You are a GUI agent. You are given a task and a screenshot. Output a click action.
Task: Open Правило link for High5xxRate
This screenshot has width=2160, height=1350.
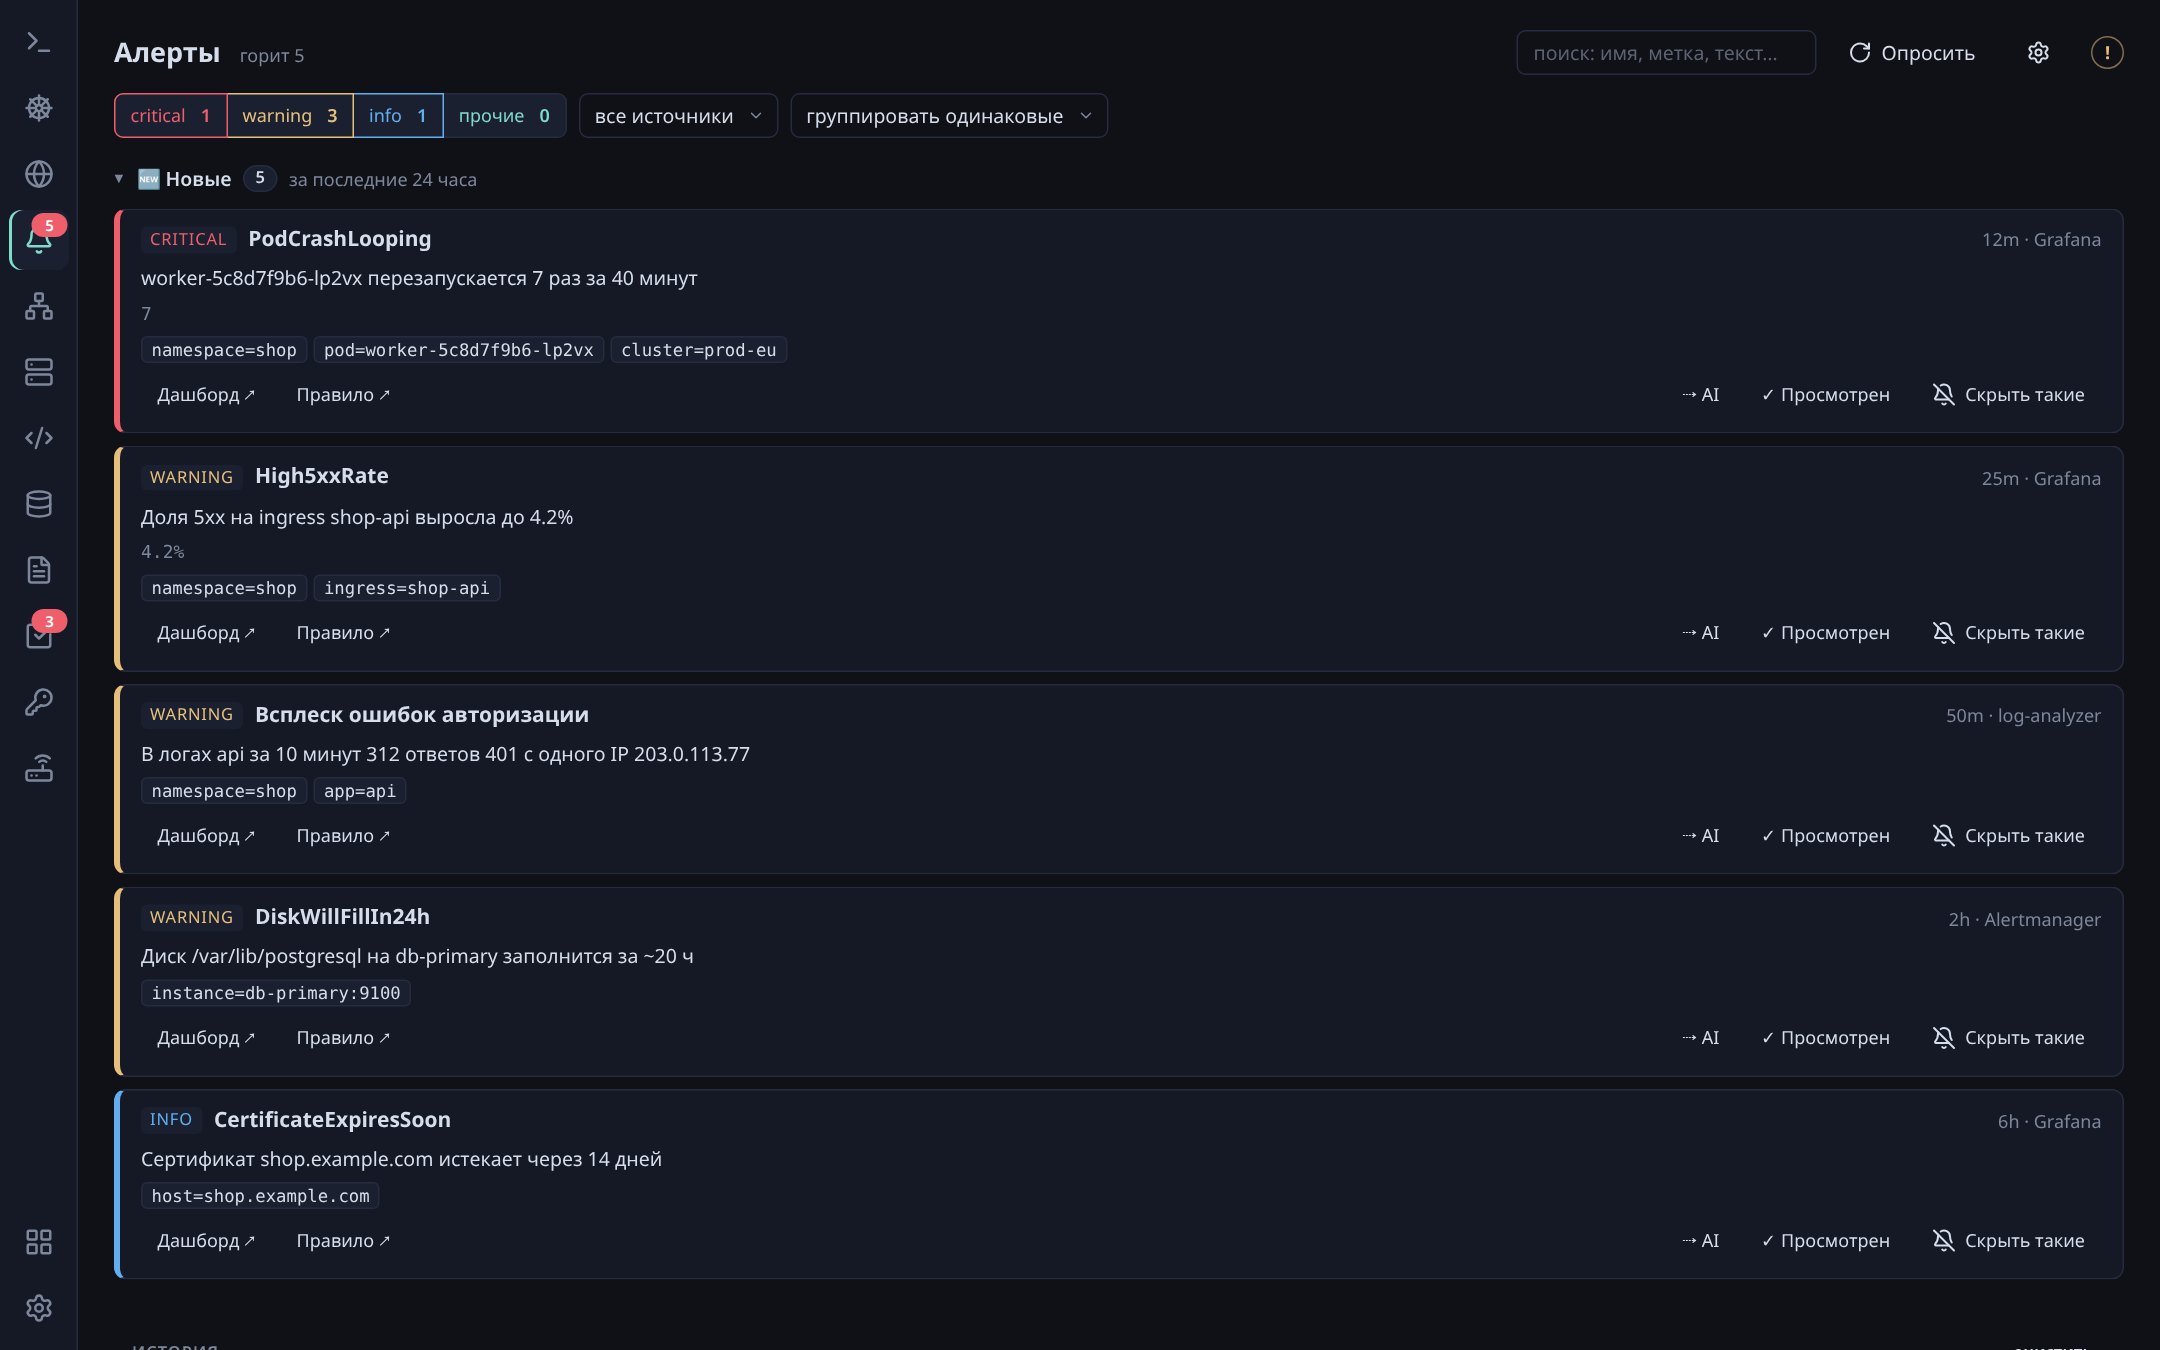[343, 633]
